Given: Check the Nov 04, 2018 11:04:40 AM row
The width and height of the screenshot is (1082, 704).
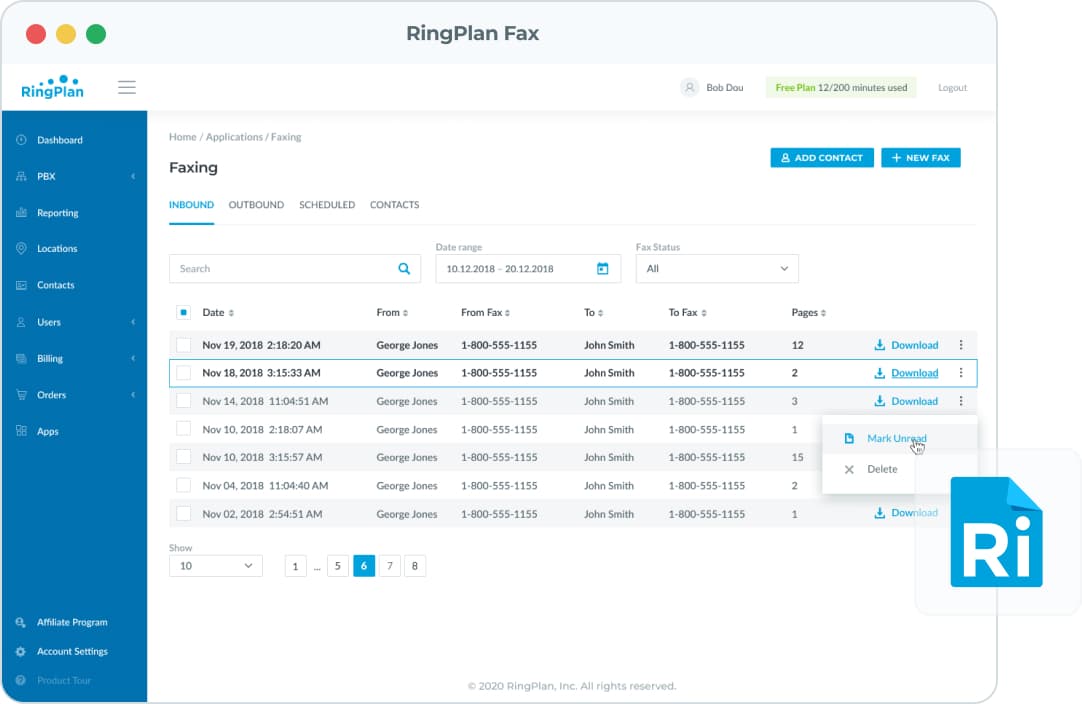Looking at the screenshot, I should pos(184,485).
